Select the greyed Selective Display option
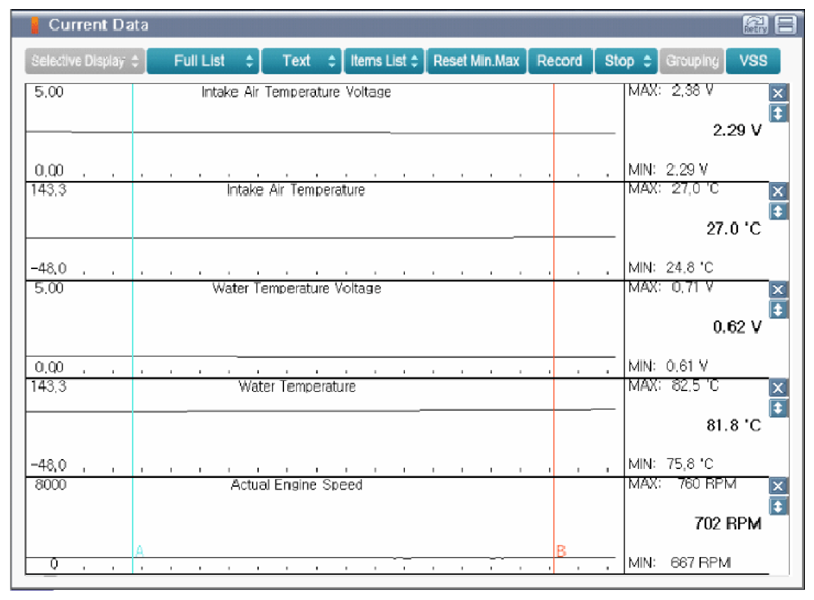 tap(85, 61)
